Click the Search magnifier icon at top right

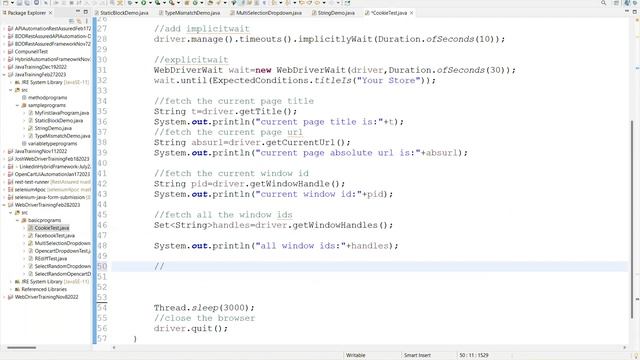click(x=603, y=3)
